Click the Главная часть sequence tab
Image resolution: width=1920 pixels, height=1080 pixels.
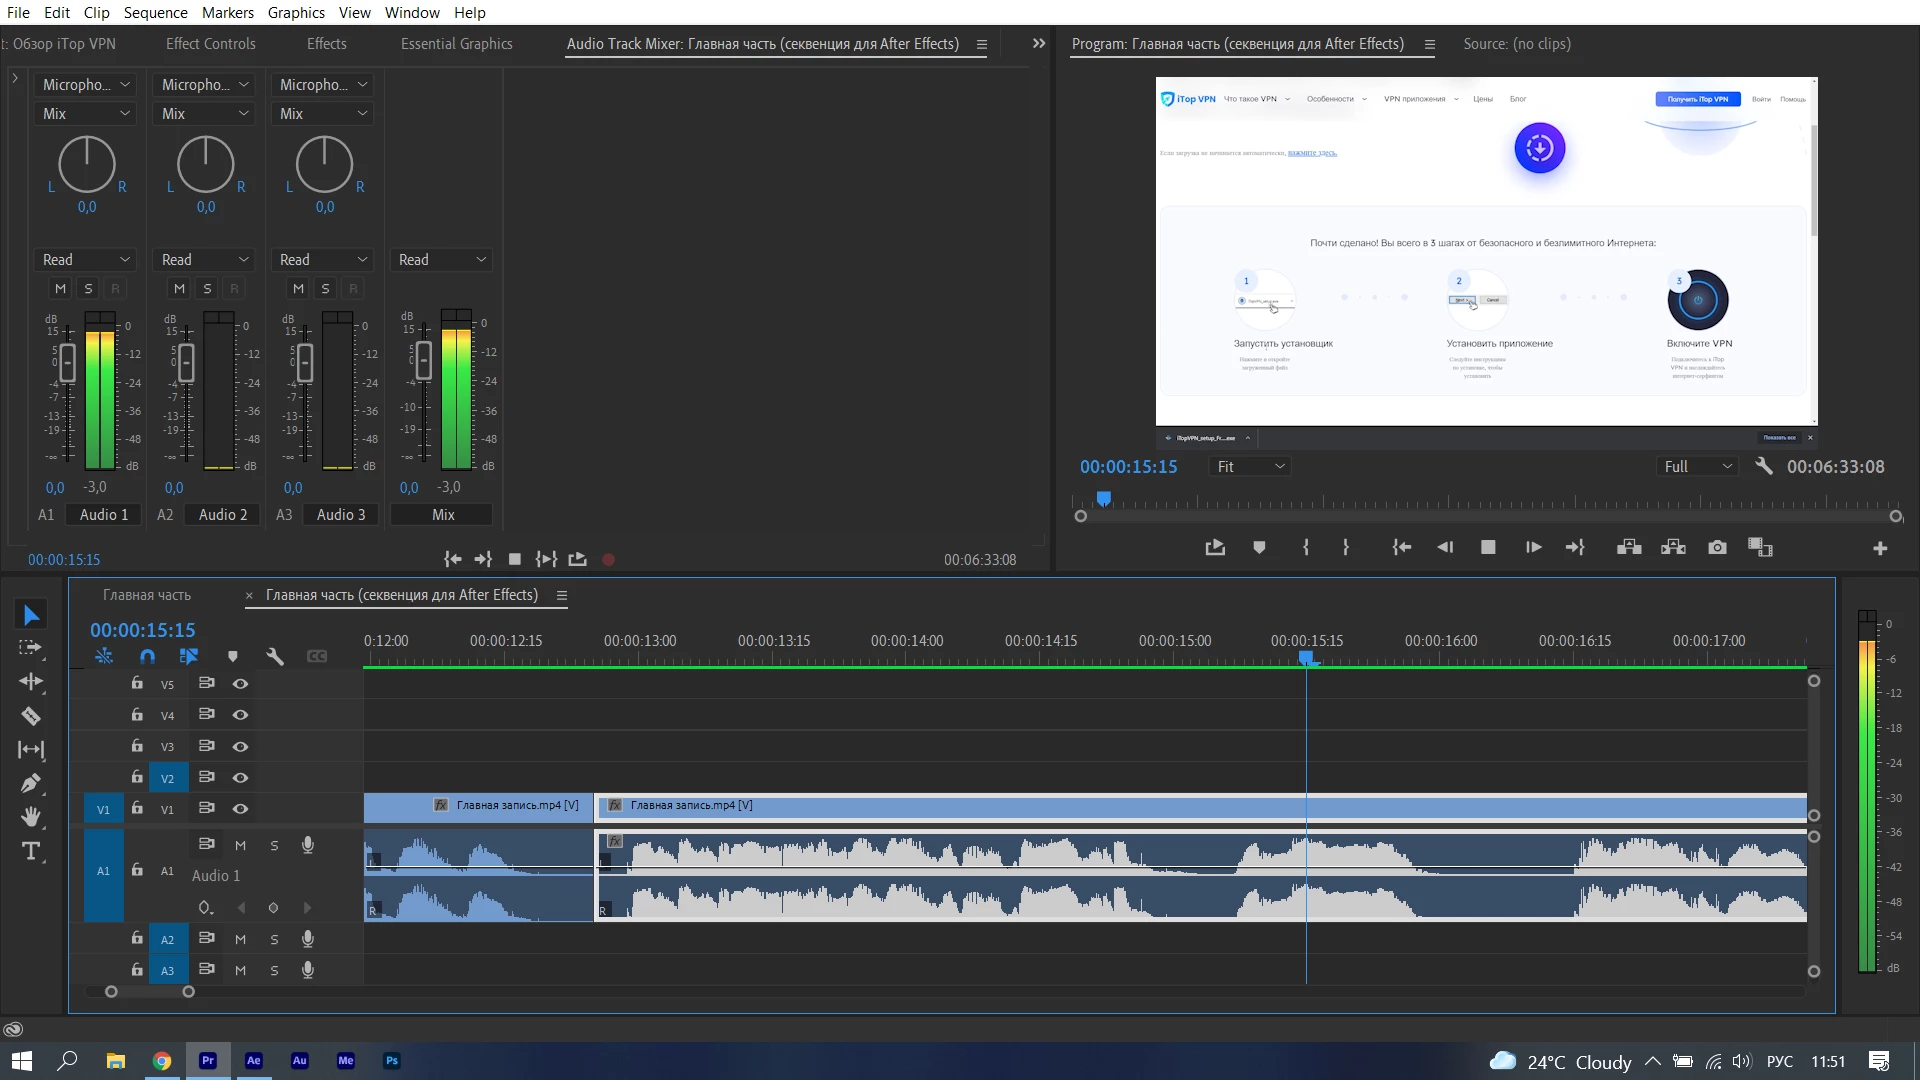click(147, 595)
